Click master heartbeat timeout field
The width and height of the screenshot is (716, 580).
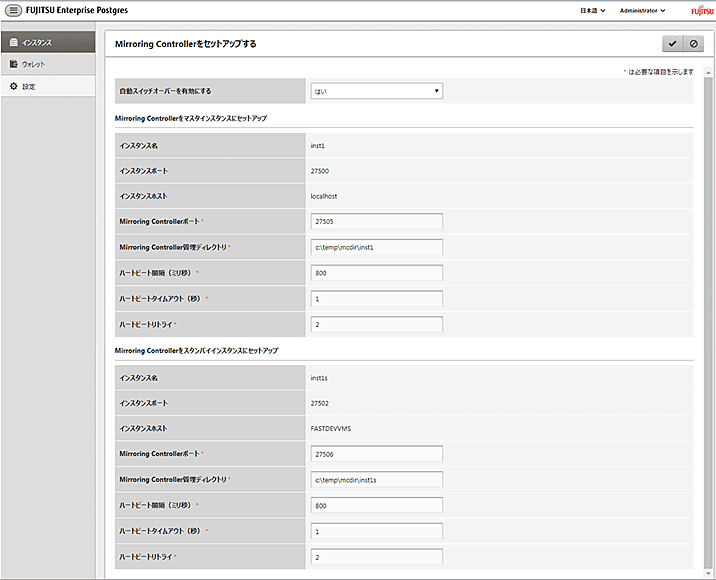377,299
